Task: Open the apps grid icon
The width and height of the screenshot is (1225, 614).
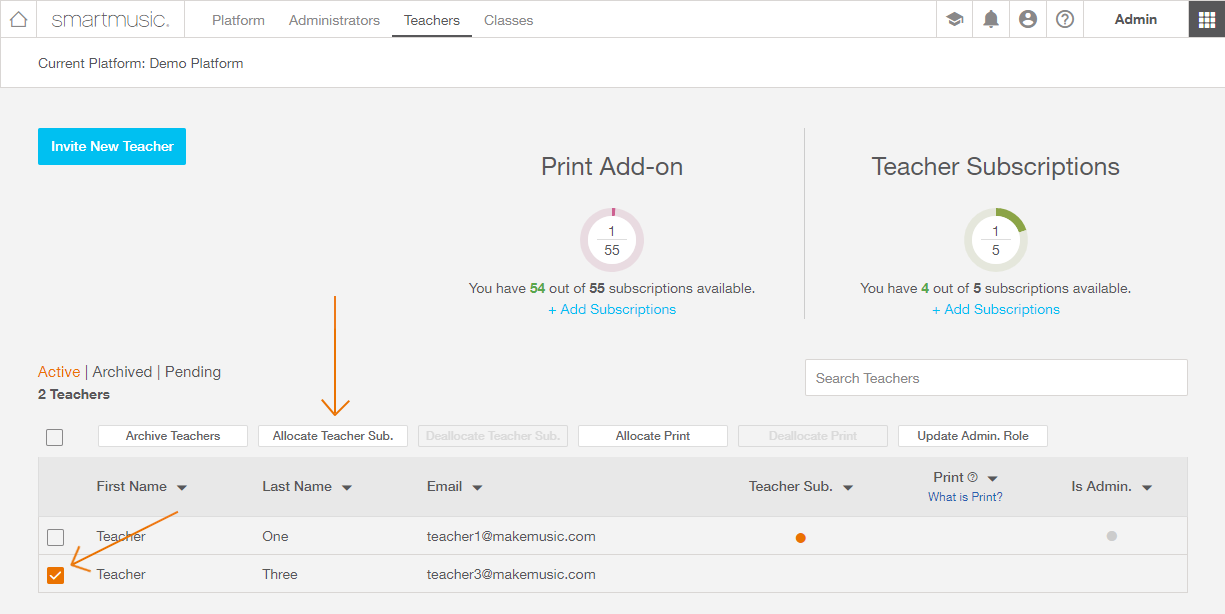Action: [x=1206, y=19]
